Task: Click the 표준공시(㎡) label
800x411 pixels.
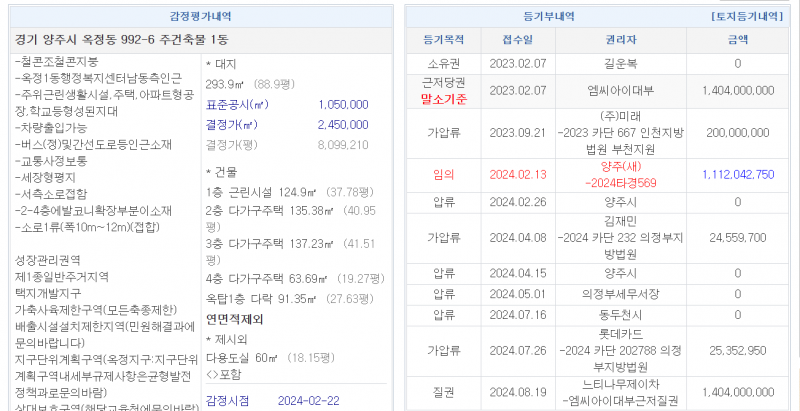Action: coord(236,104)
